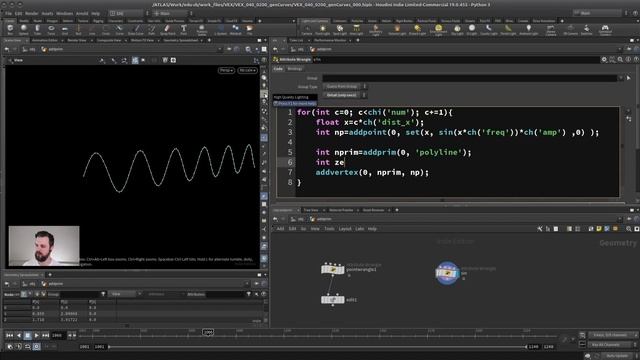
Task: Open the File menu
Action: point(8,13)
